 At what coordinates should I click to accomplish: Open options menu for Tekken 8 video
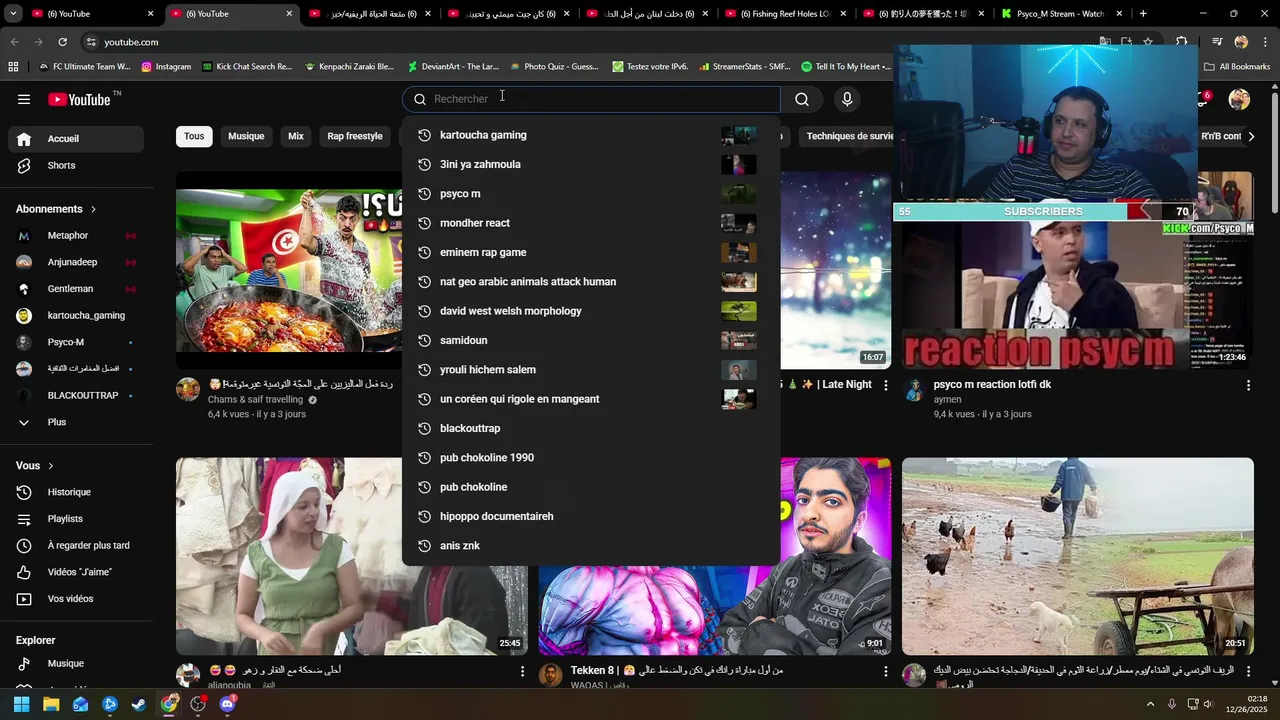(885, 672)
